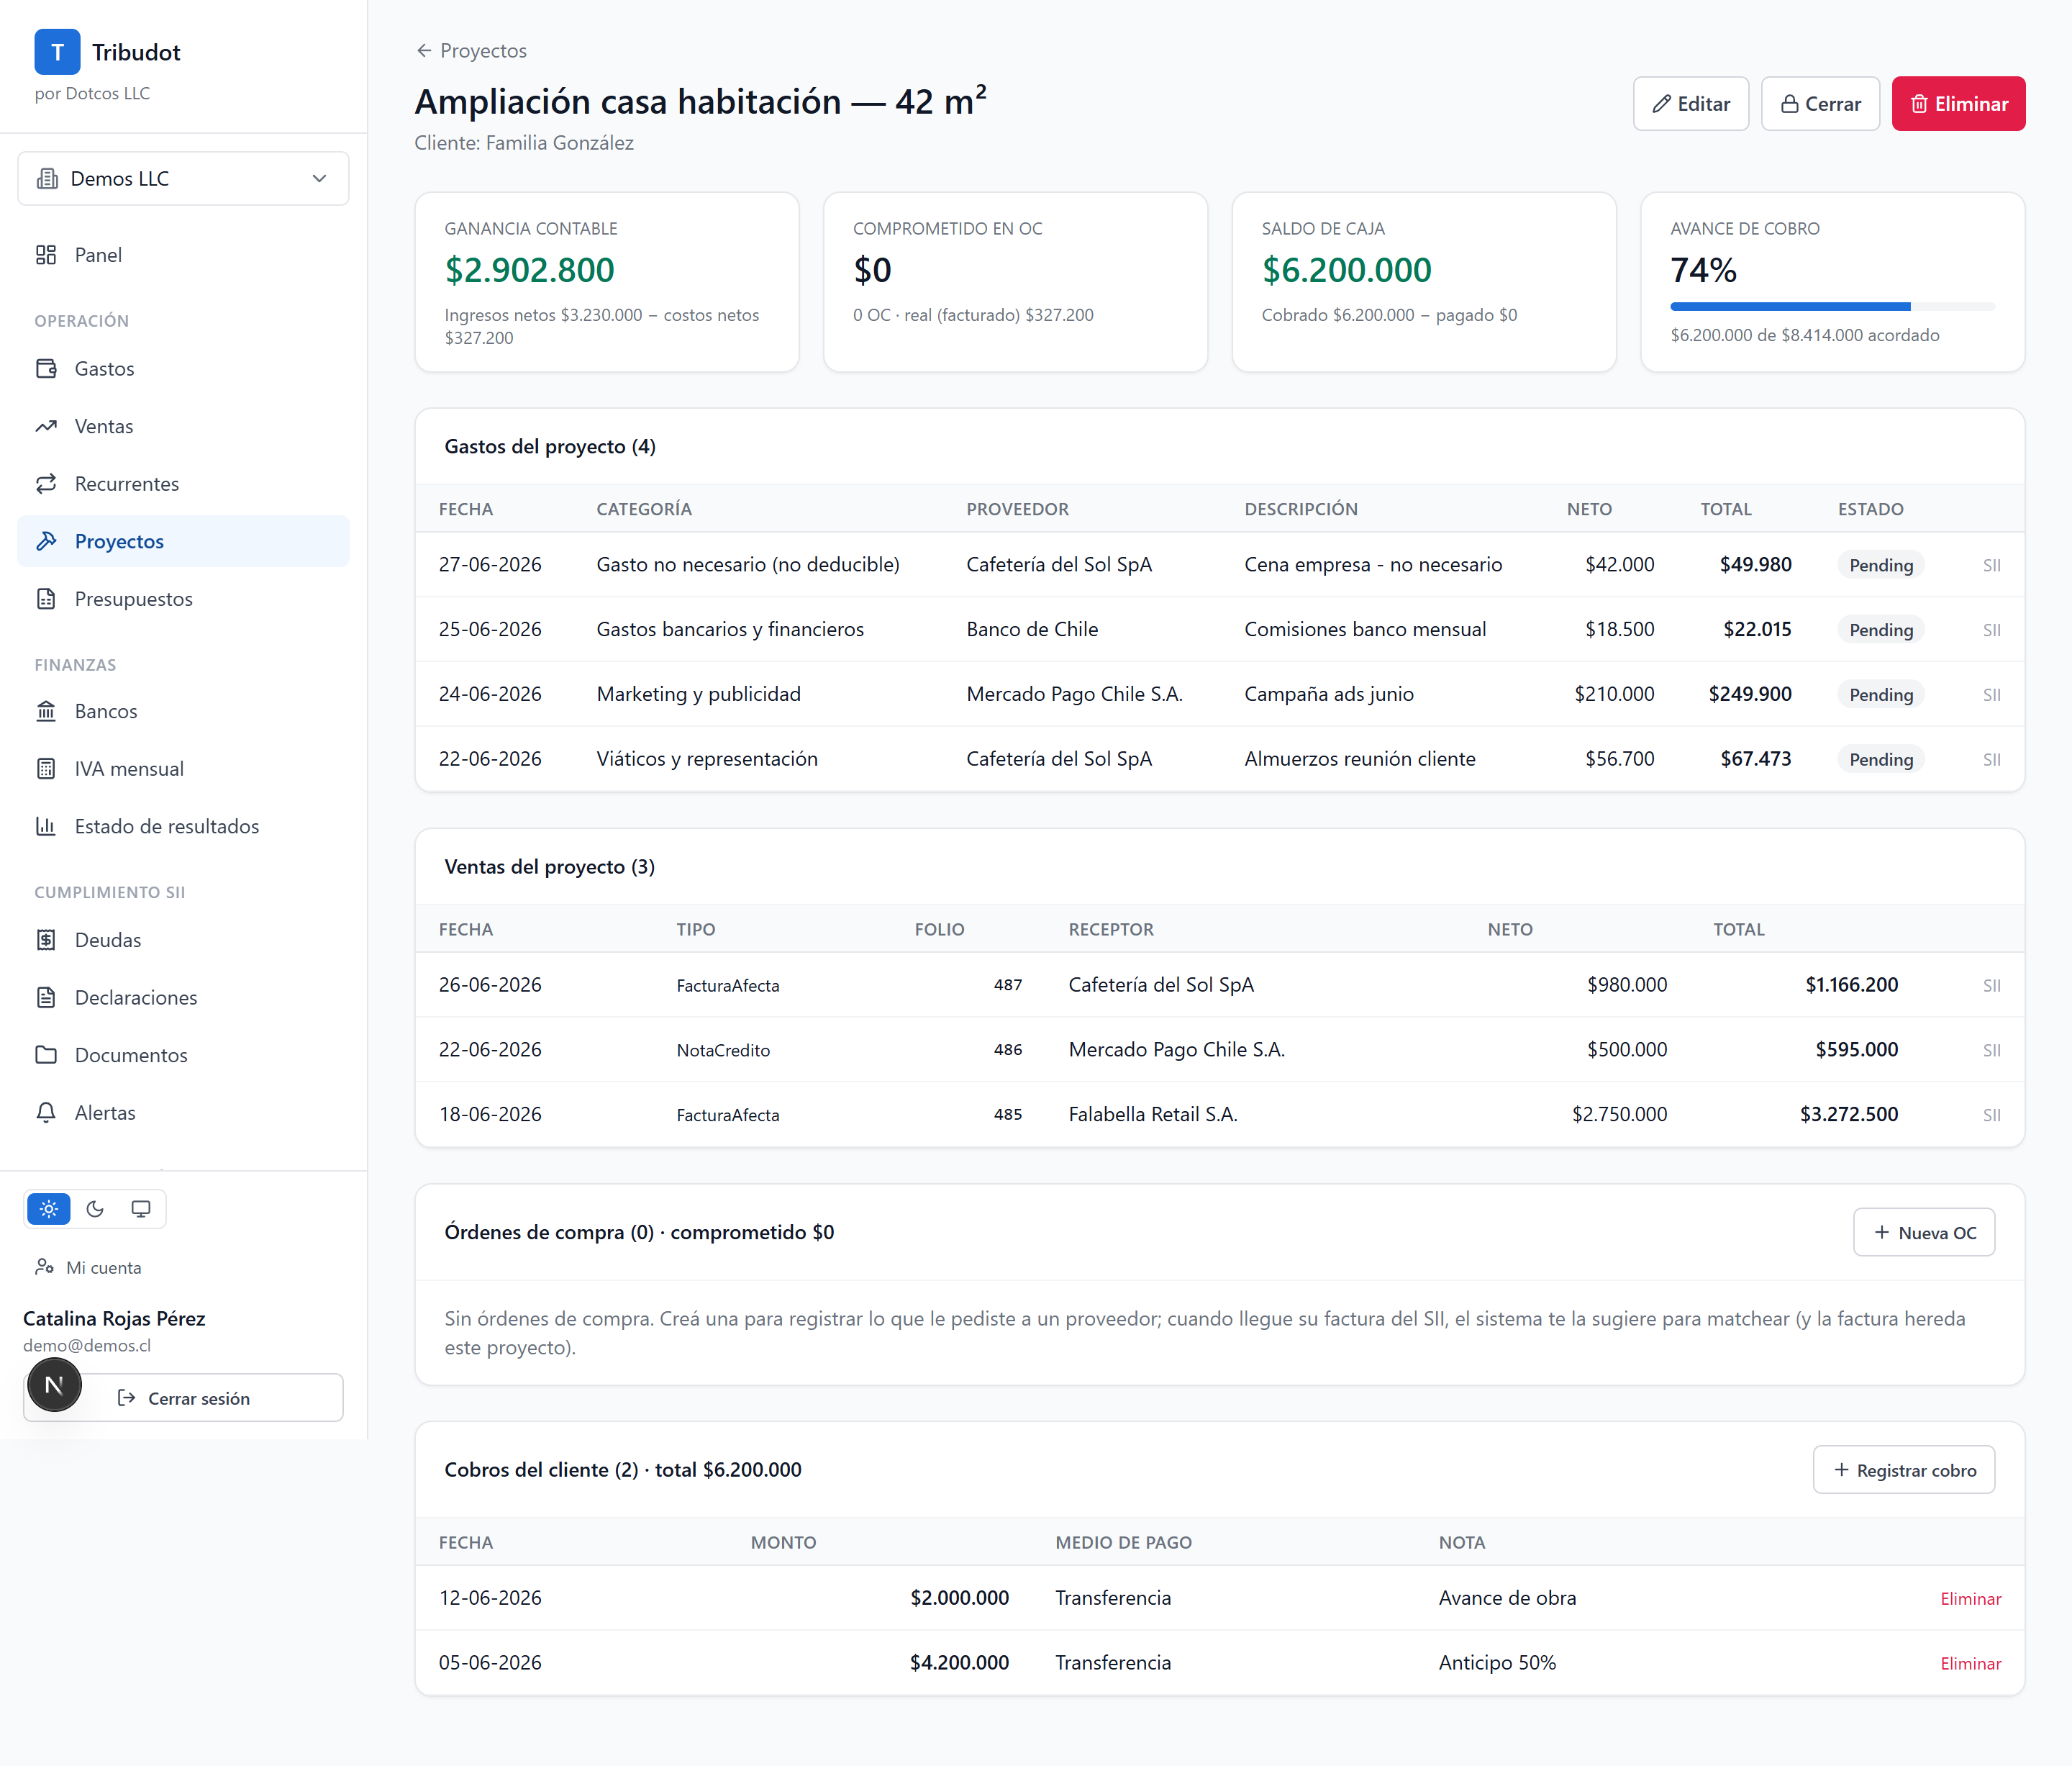Viewport: 2072px width, 1766px height.
Task: Click the Avance de cobro progress bar
Action: [x=1832, y=307]
